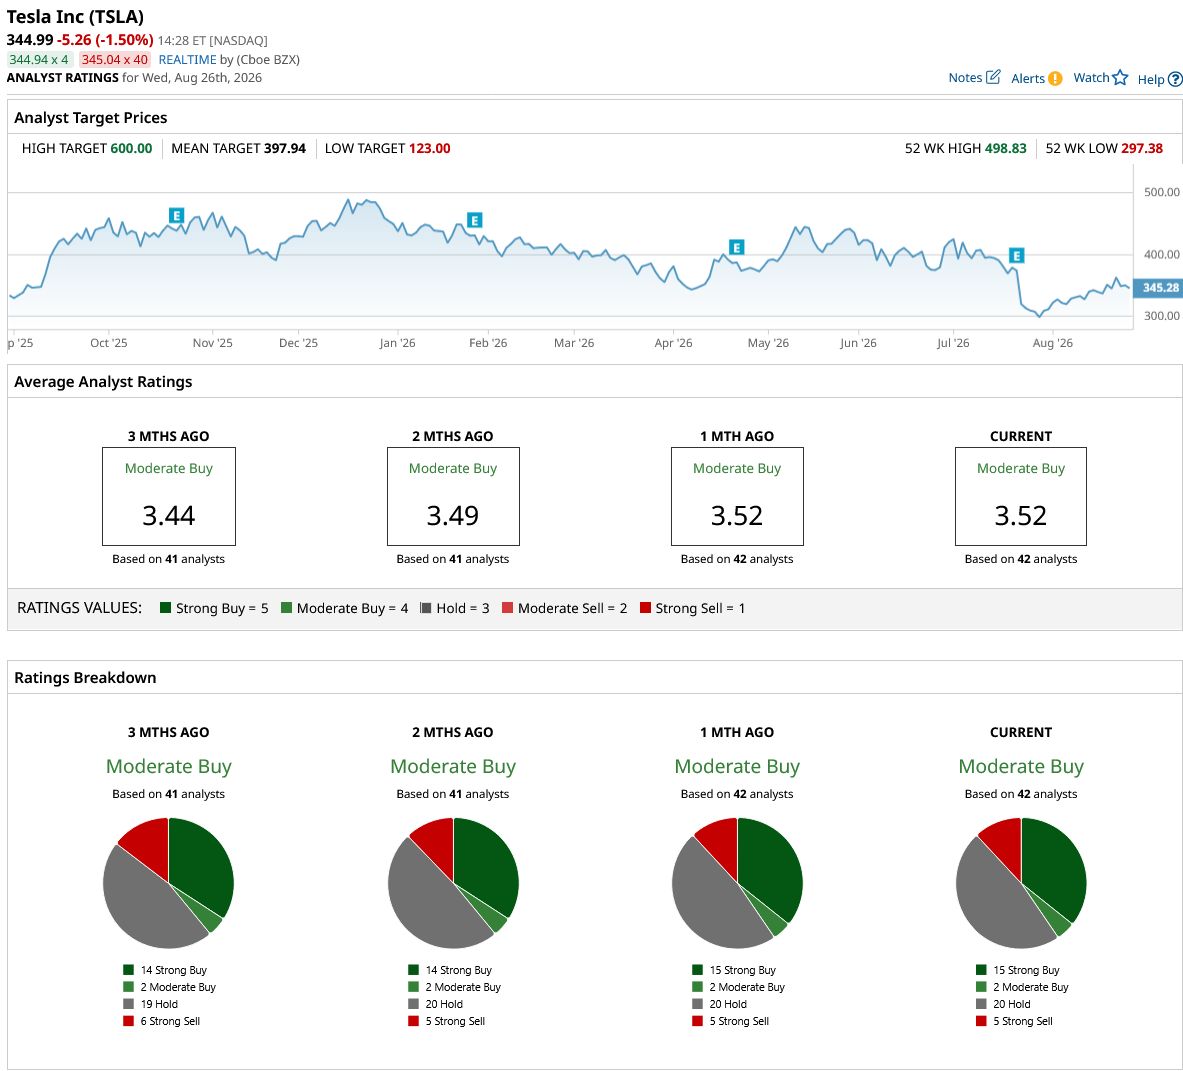Click the earnings E marker near Aug '26
Image resolution: width=1183 pixels, height=1071 pixels.
pos(1016,256)
